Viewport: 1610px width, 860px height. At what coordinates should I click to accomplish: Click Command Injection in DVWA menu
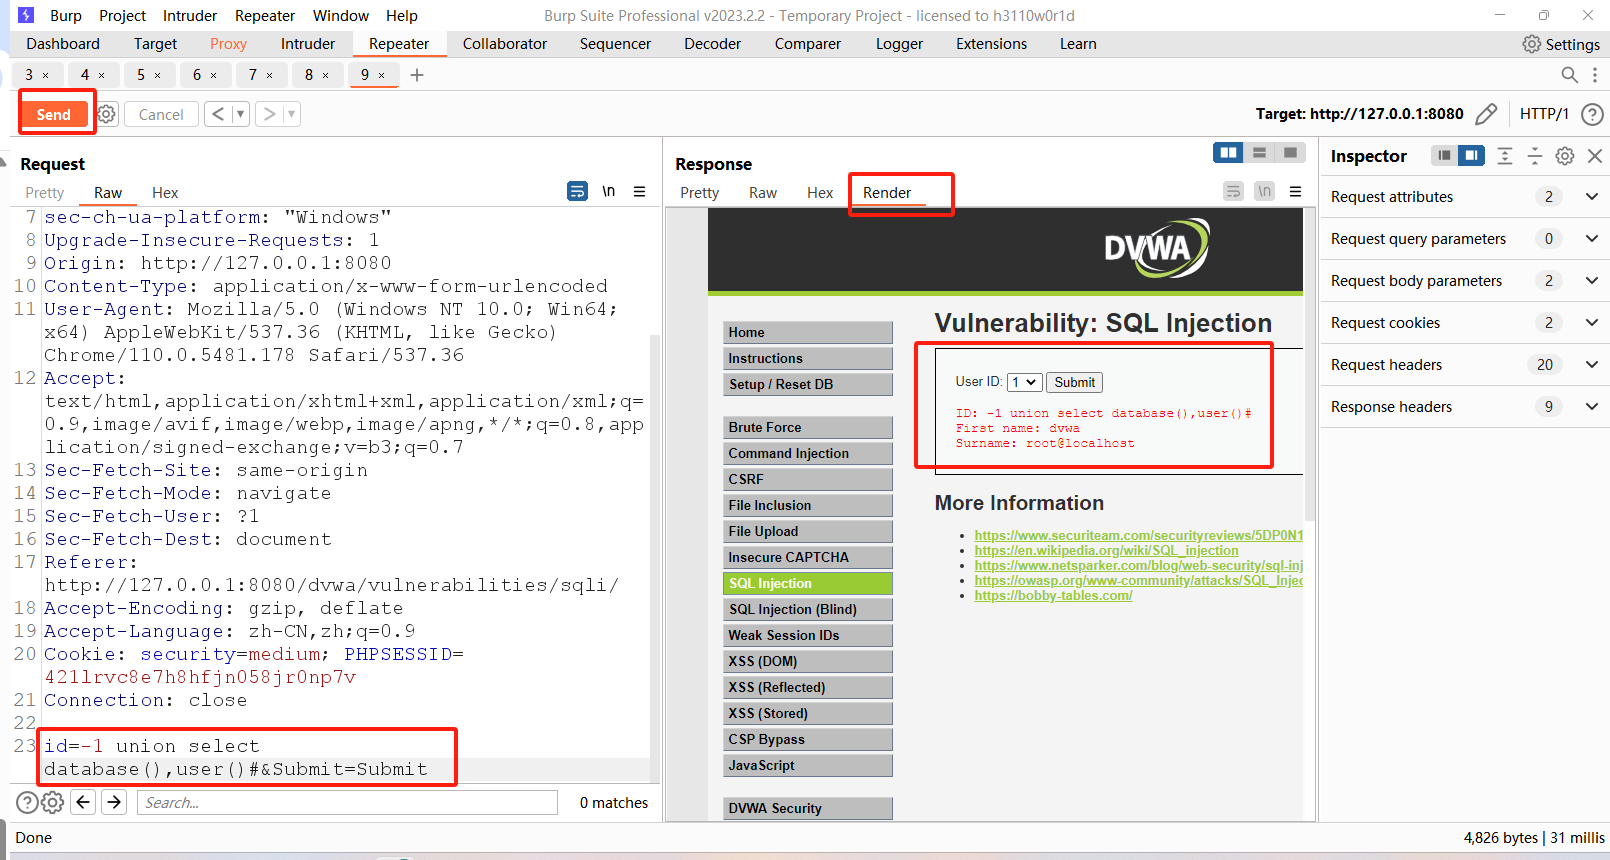point(808,453)
